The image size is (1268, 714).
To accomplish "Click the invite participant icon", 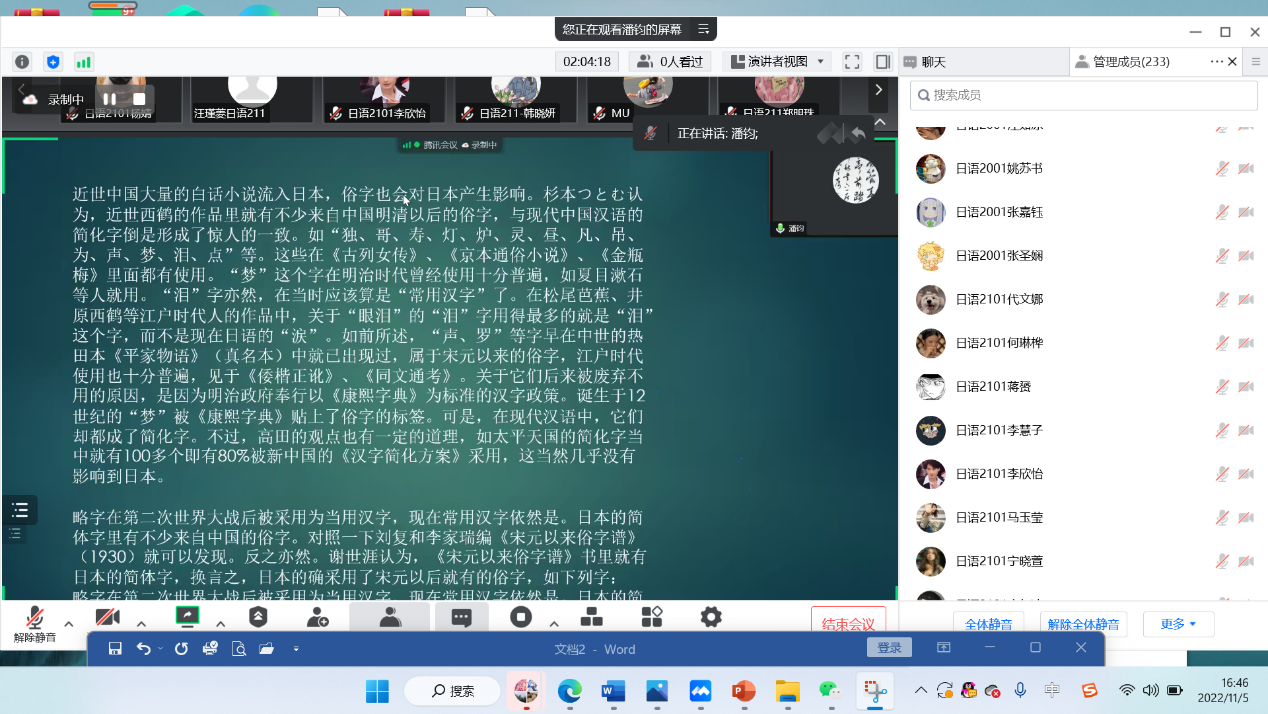I will [318, 618].
